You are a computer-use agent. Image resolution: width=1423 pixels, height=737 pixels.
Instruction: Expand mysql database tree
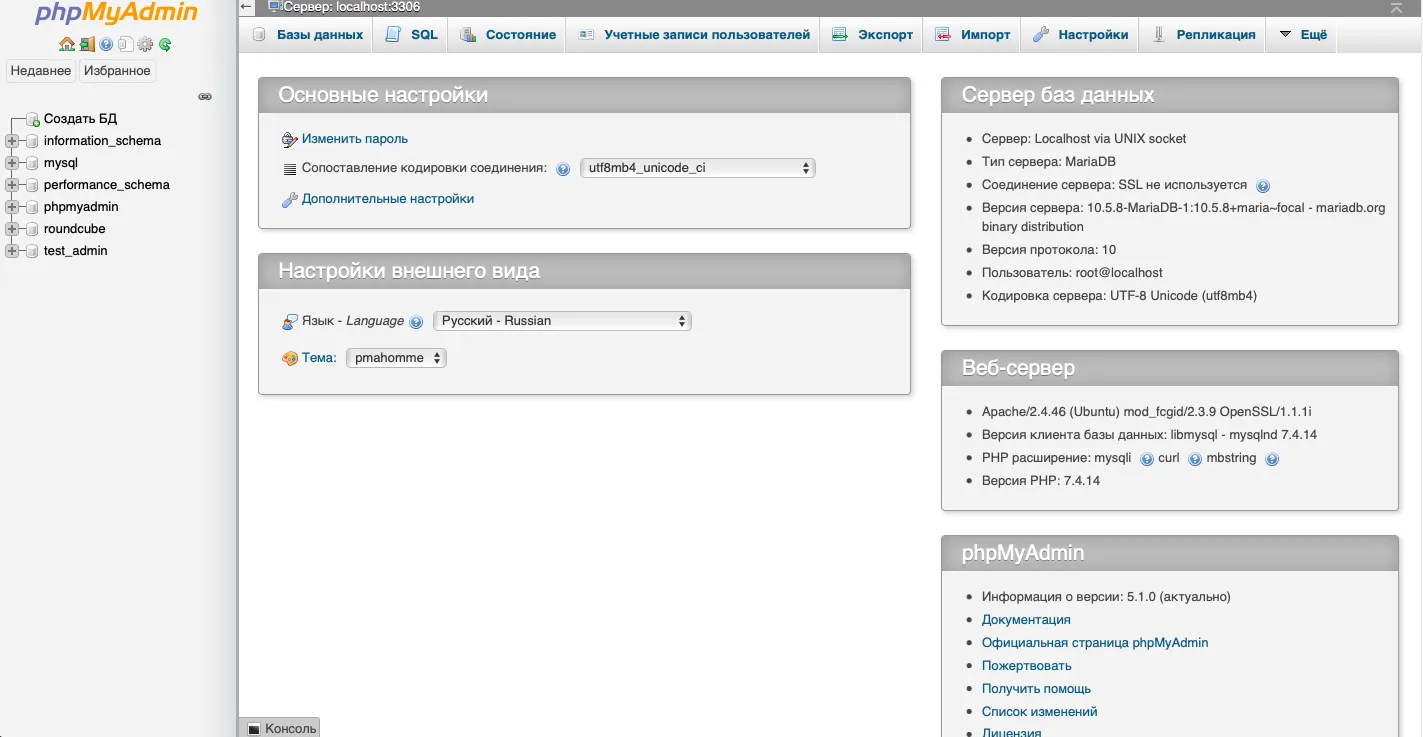coord(12,163)
